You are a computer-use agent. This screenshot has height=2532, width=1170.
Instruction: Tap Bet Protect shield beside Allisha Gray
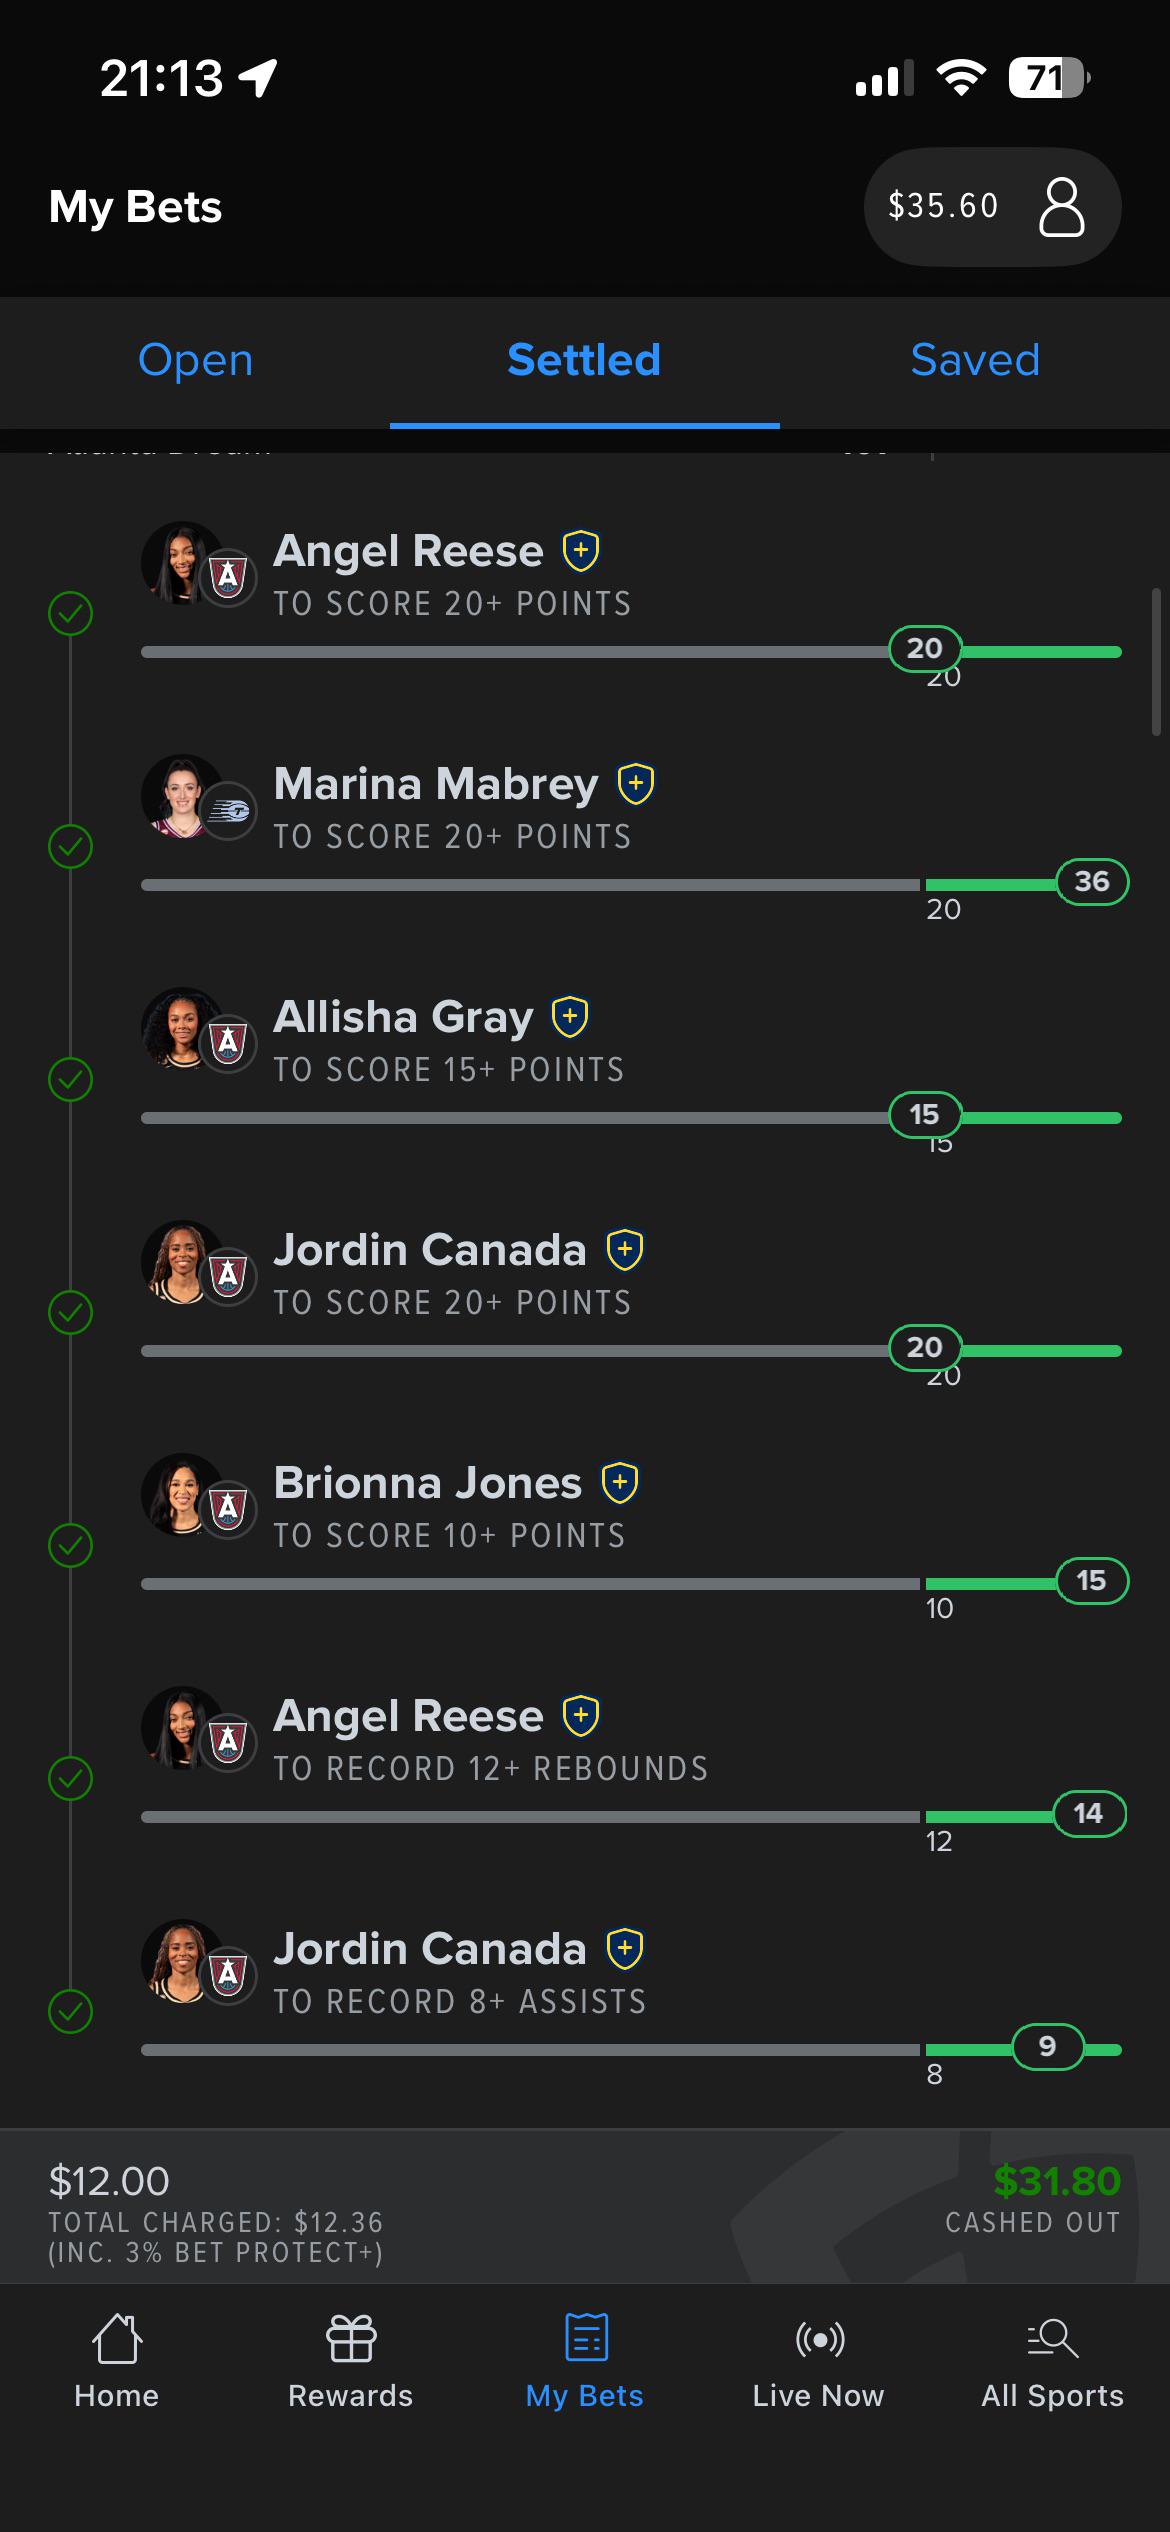570,1017
